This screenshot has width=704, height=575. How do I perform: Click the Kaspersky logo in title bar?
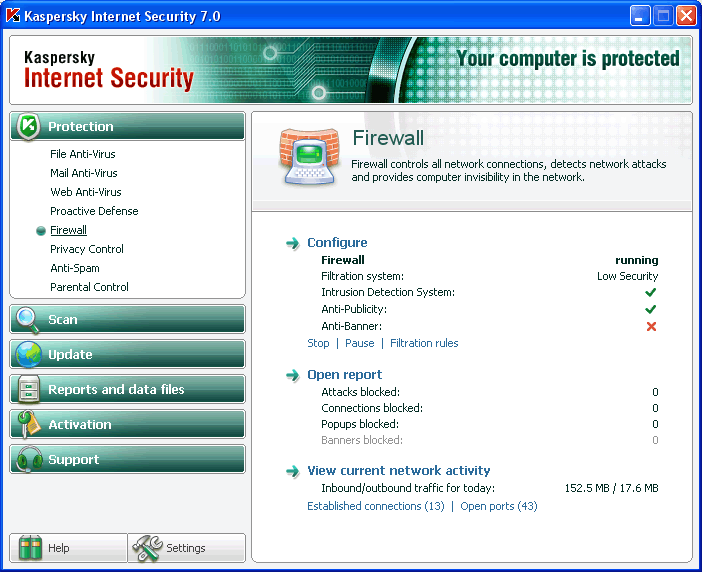pos(13,16)
